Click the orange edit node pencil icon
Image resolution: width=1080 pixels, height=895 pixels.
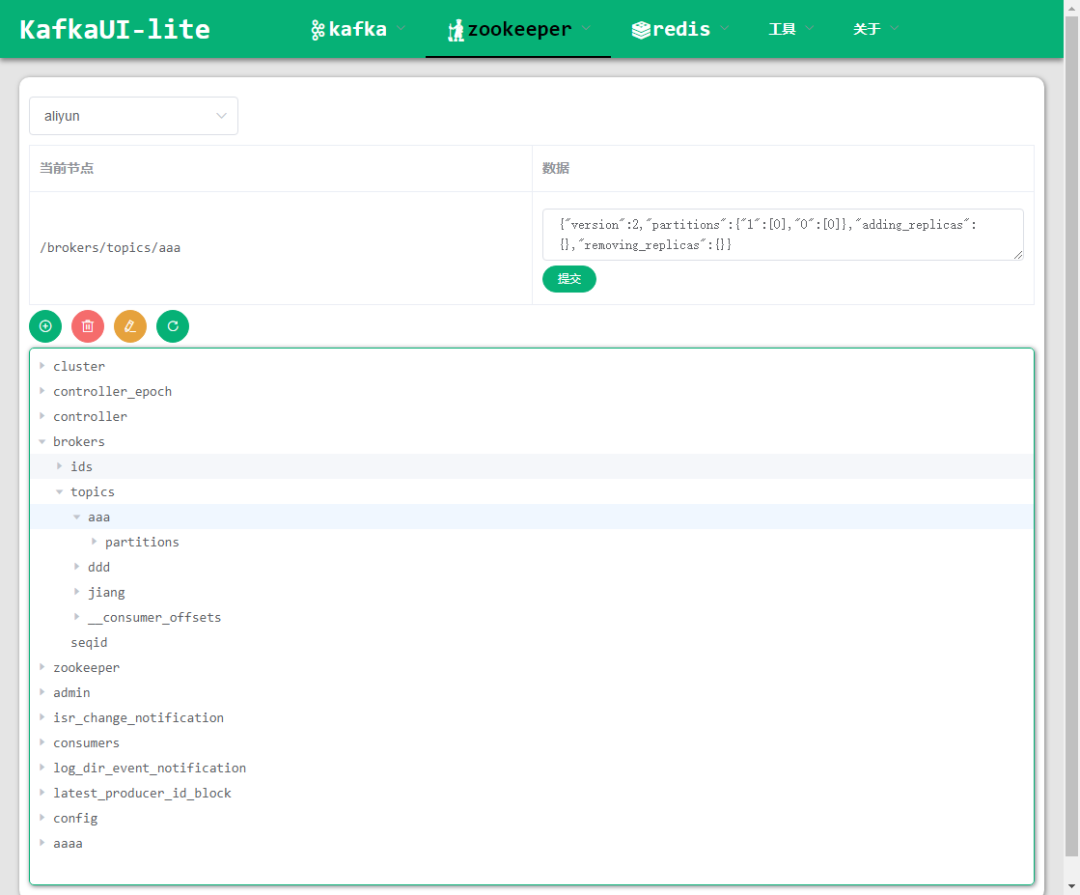130,326
